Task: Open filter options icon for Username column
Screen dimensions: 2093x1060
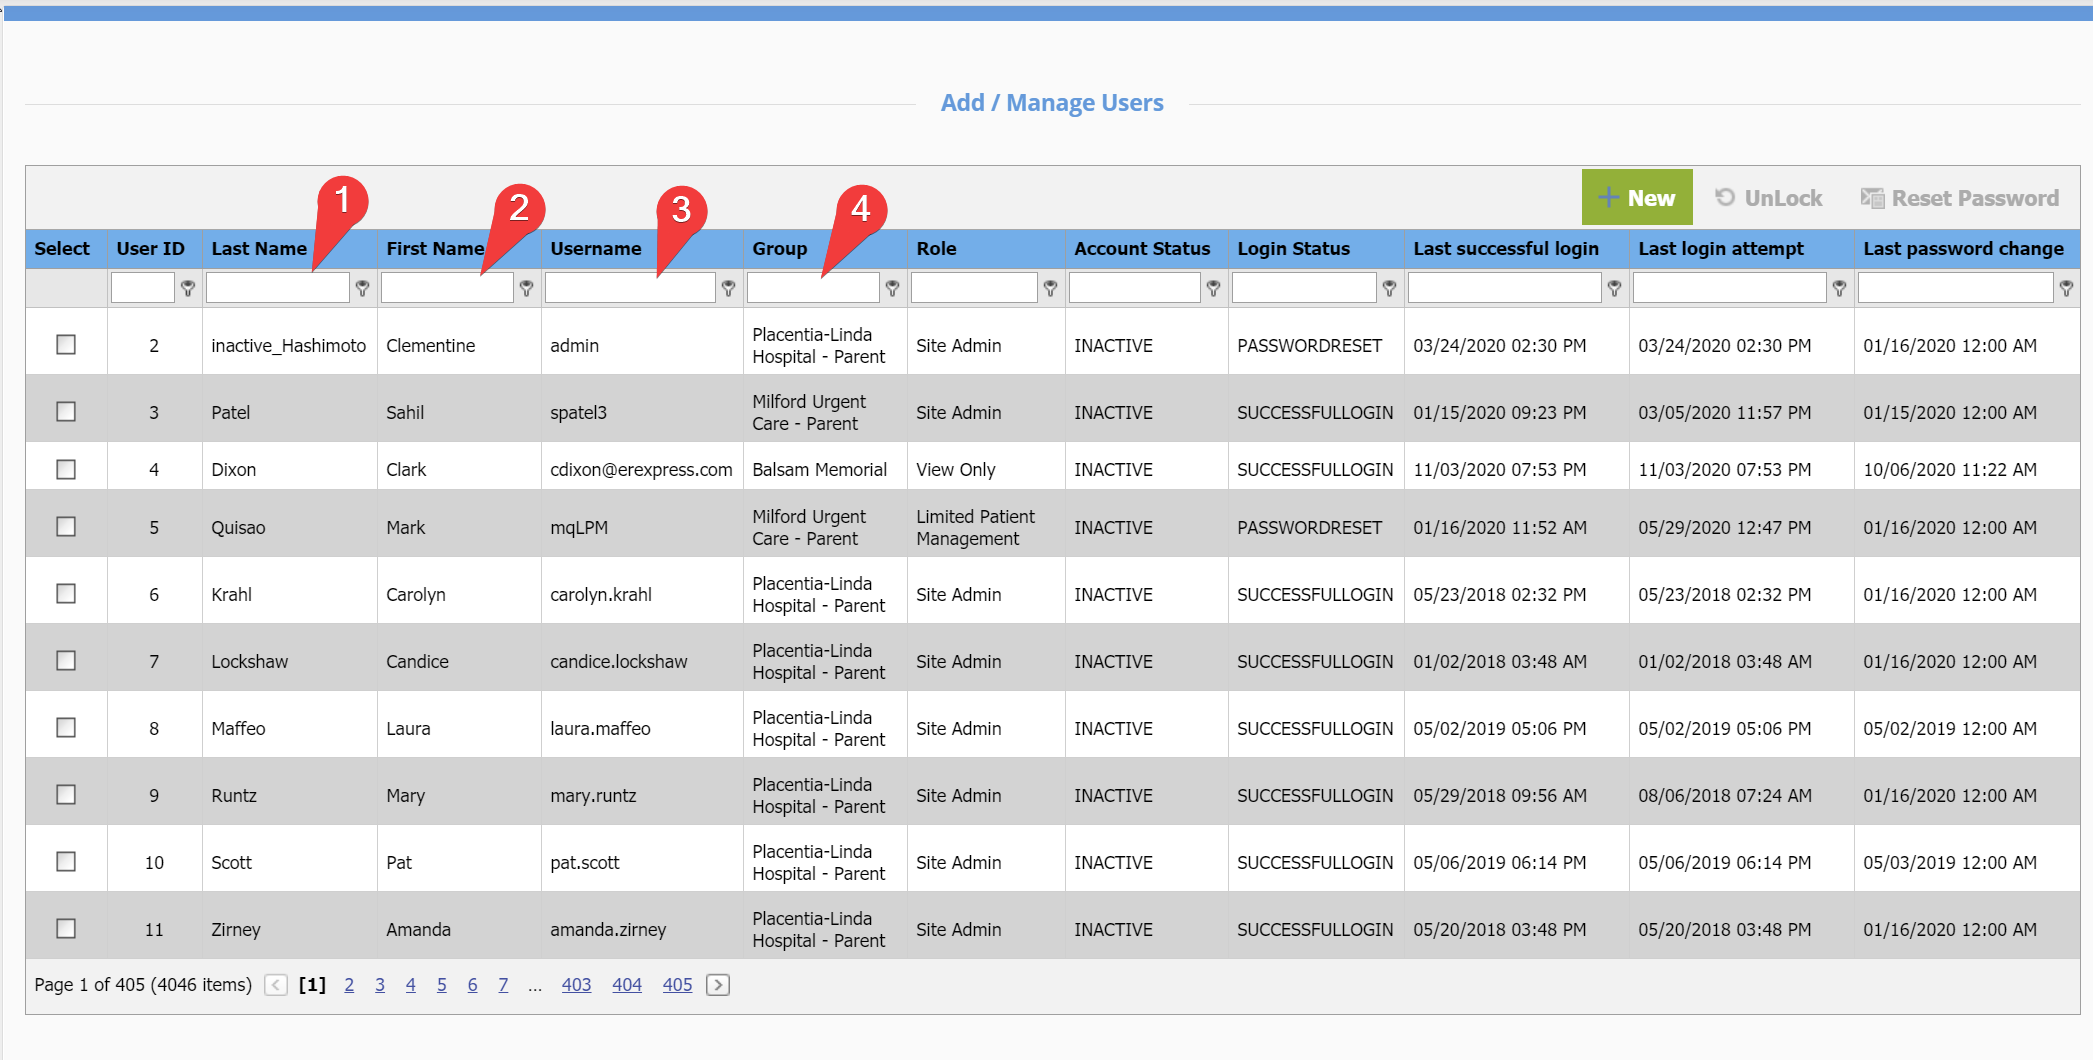Action: pyautogui.click(x=728, y=288)
